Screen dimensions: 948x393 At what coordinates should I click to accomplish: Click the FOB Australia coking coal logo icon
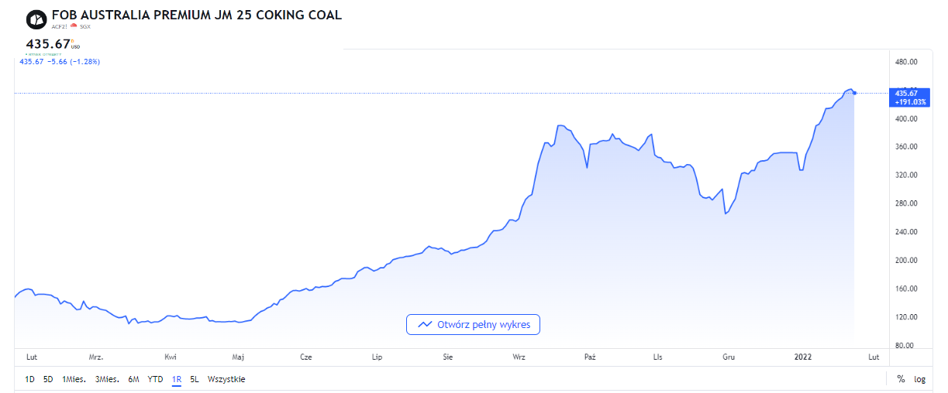(36, 19)
